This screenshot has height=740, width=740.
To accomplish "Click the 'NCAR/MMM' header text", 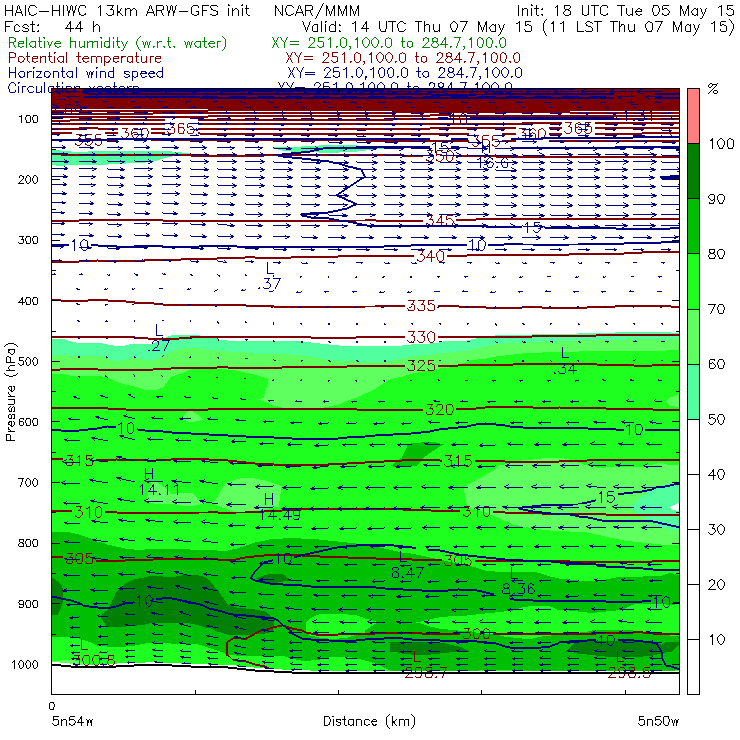I will pyautogui.click(x=317, y=10).
